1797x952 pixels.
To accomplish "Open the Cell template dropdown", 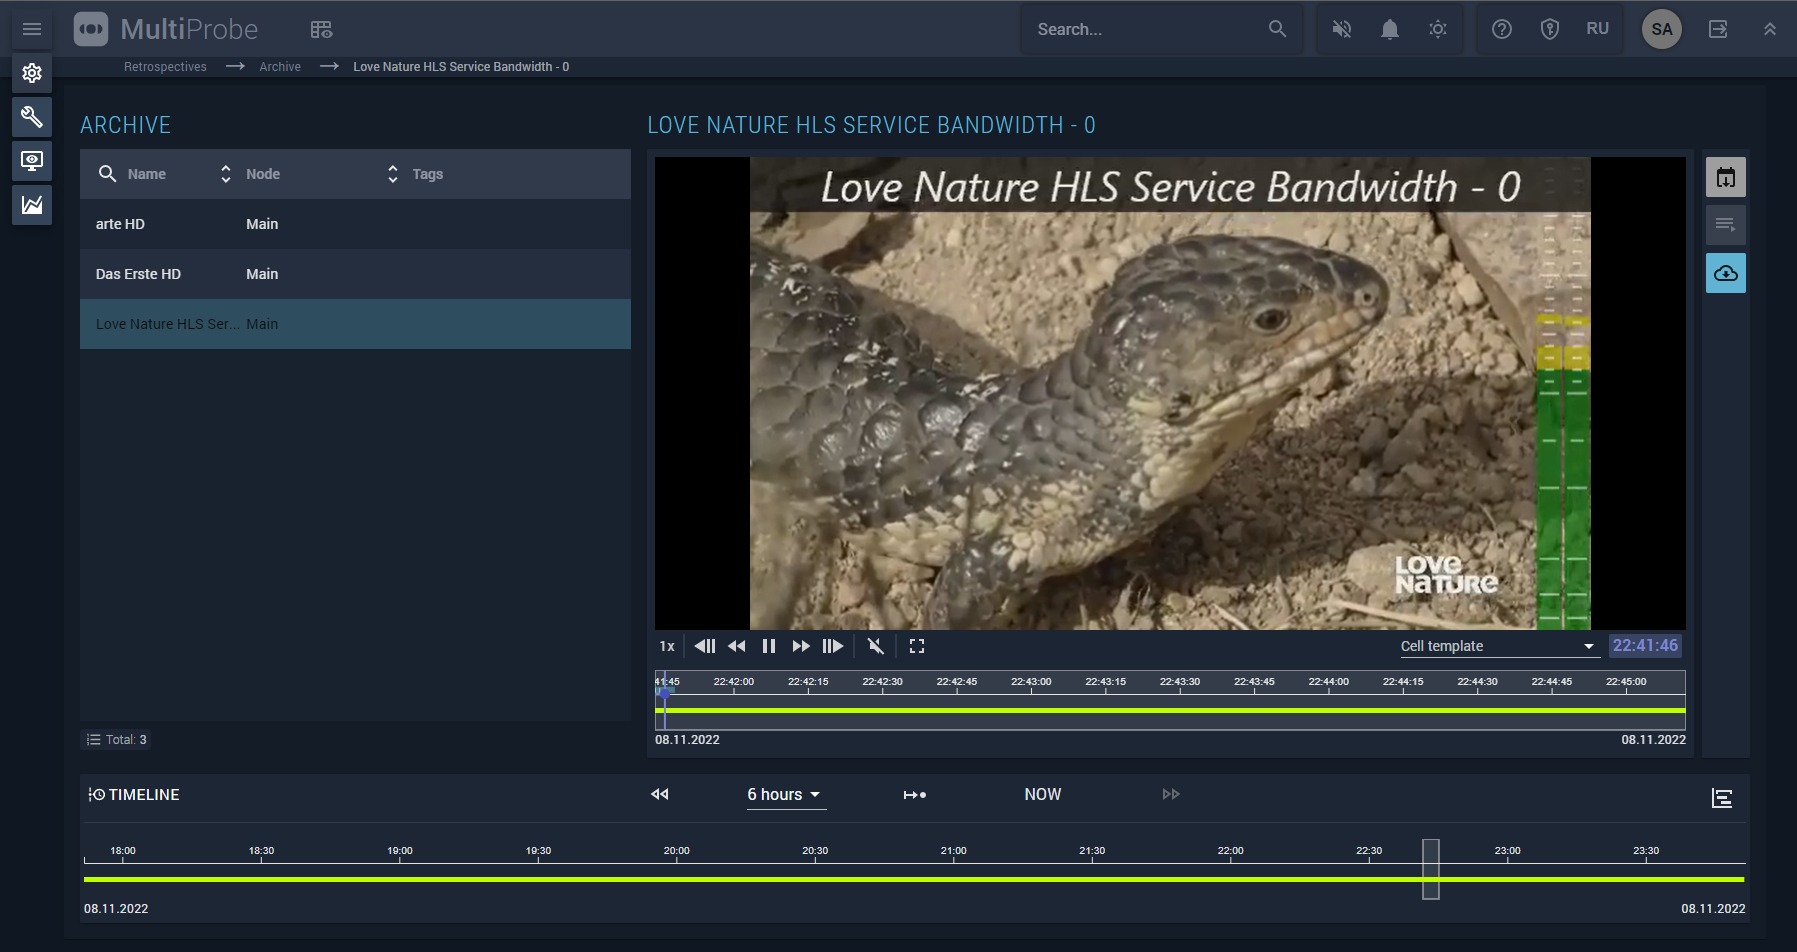I will tap(1498, 646).
